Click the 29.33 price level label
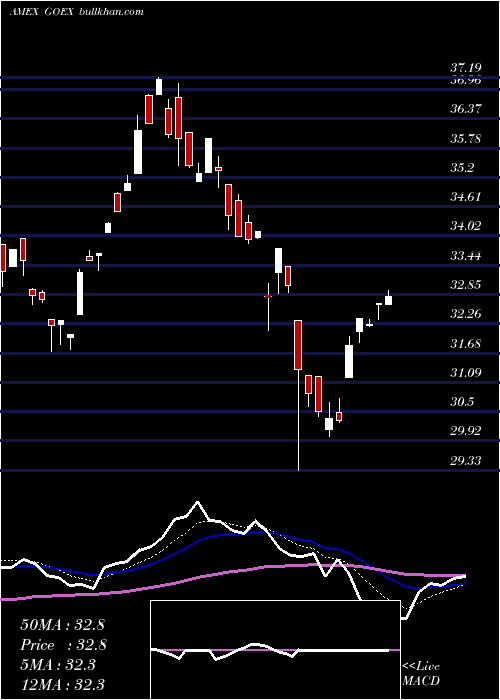This screenshot has height=700, width=500. [x=466, y=460]
